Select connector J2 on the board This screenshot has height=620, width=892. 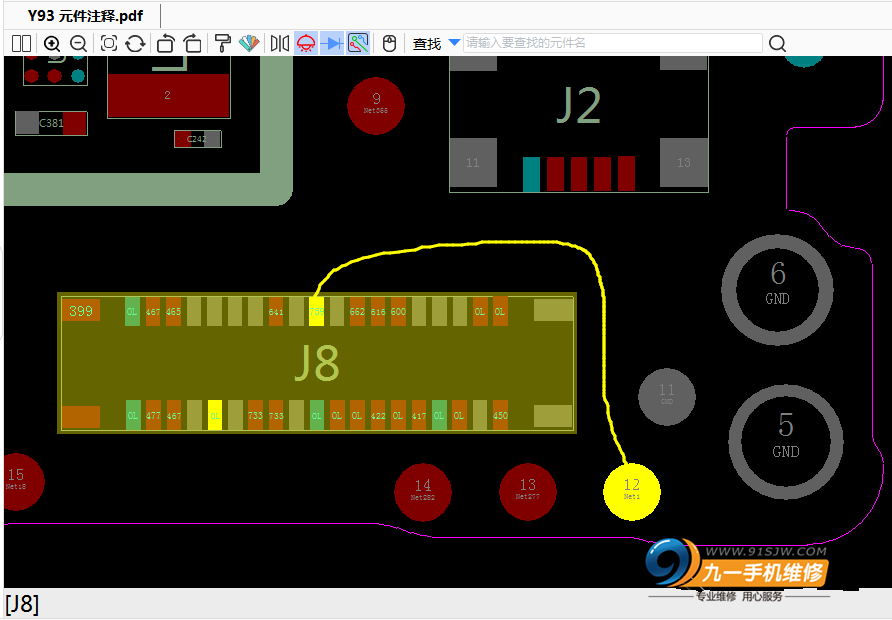pos(578,106)
